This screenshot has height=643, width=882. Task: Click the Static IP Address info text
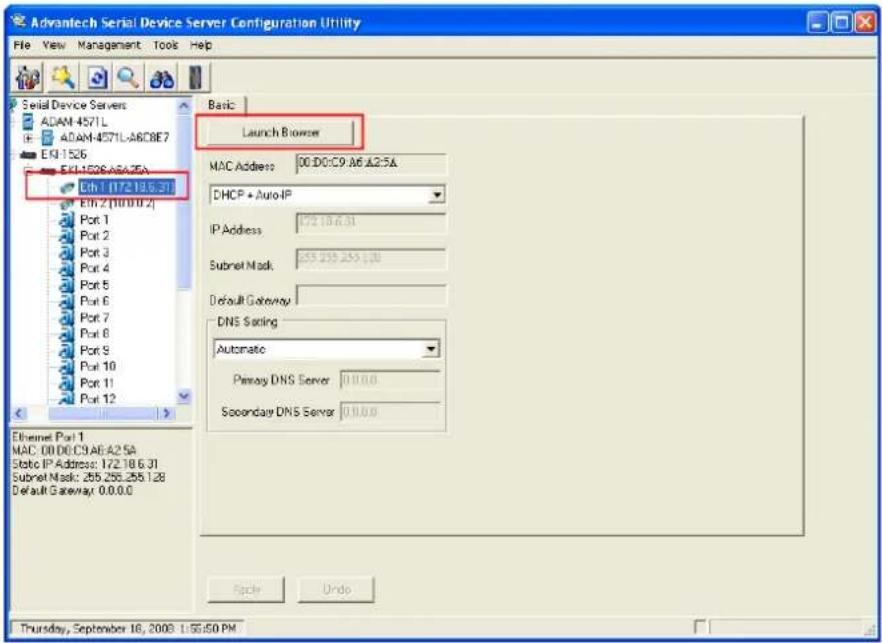tap(85, 465)
